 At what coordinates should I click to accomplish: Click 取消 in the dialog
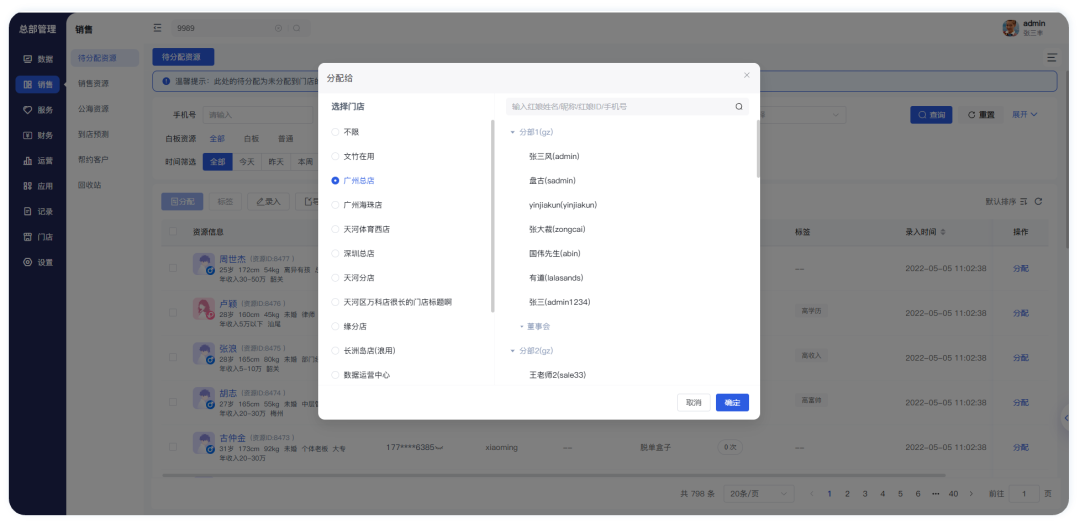[694, 403]
